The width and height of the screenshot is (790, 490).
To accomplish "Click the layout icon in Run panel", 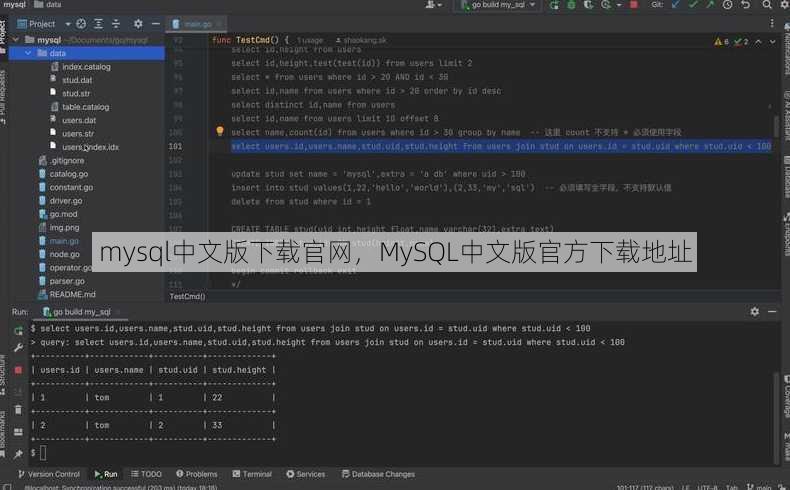I will (x=18, y=432).
